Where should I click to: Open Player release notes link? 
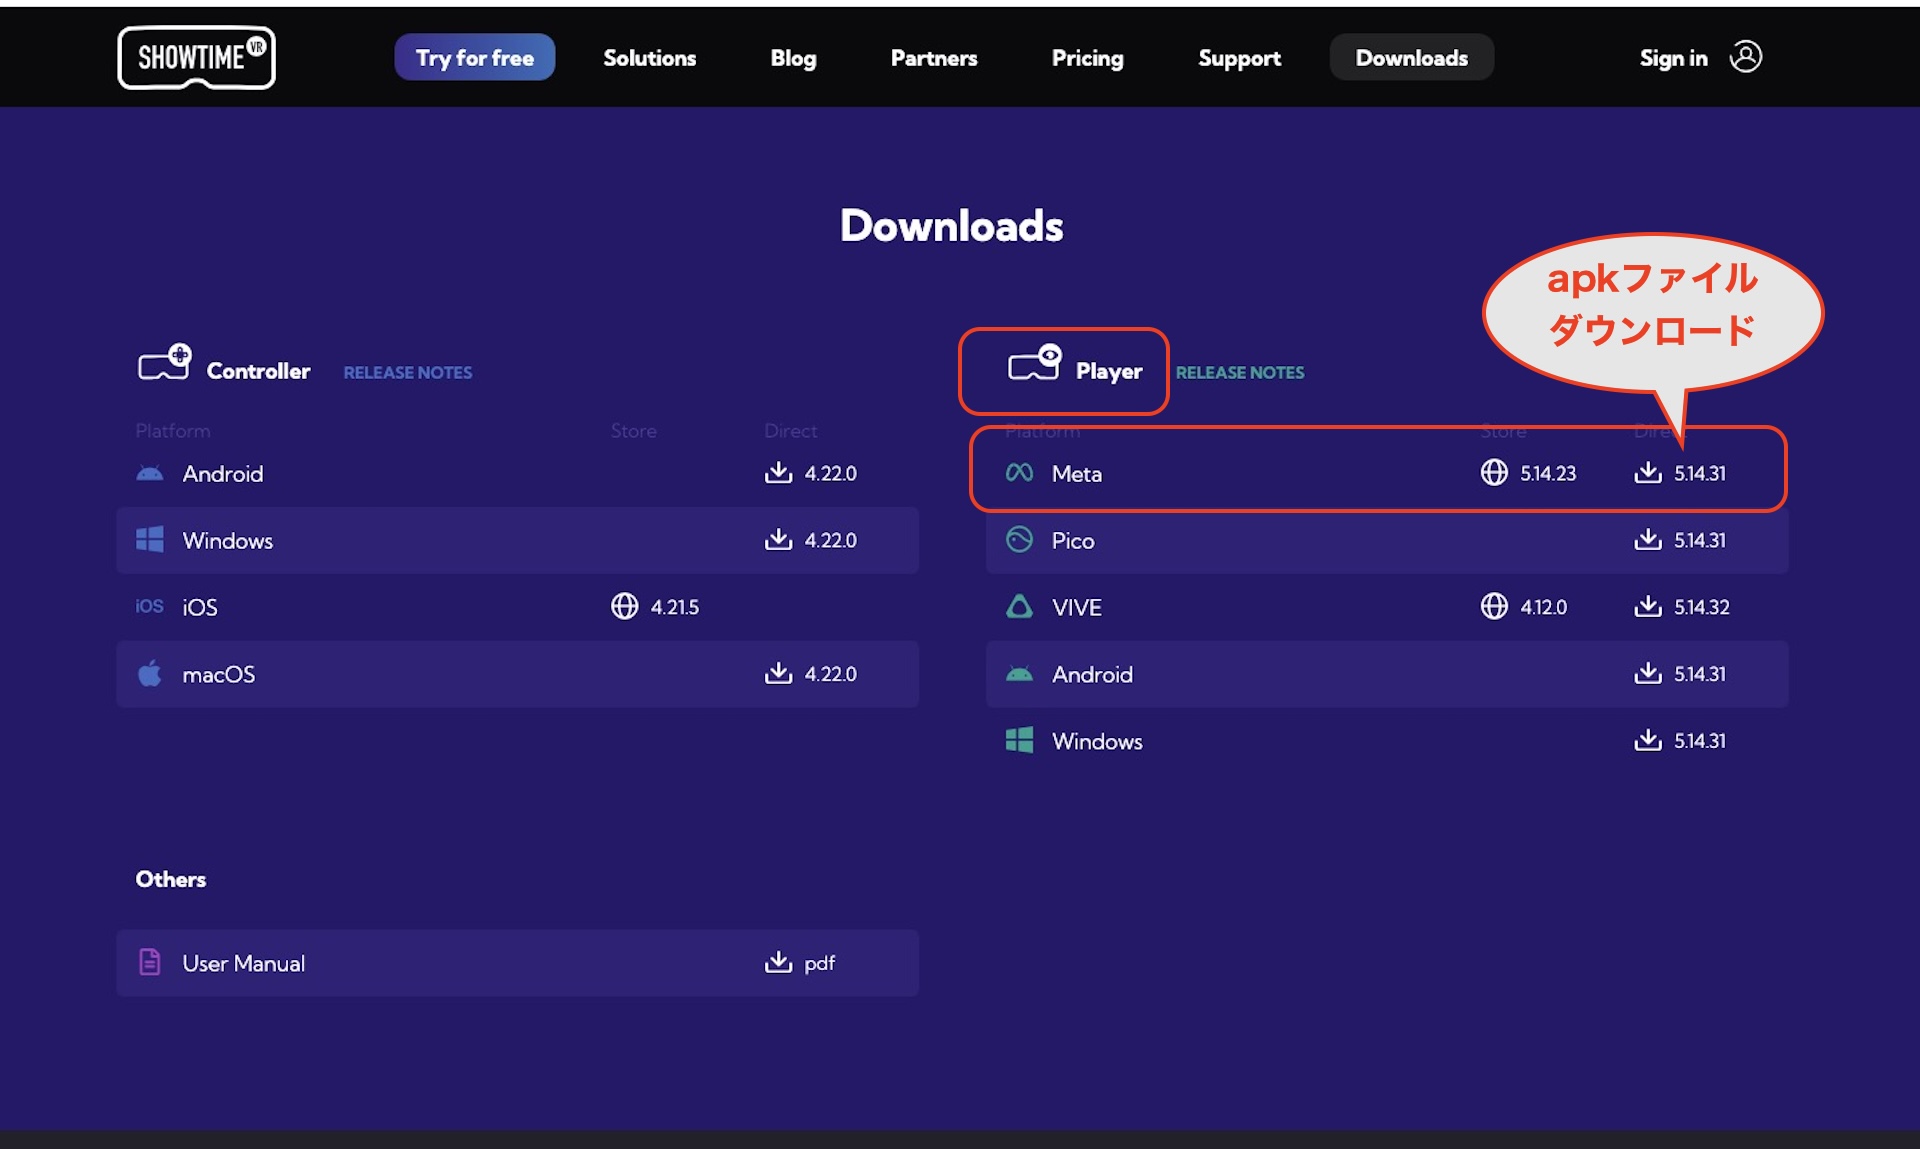tap(1239, 372)
